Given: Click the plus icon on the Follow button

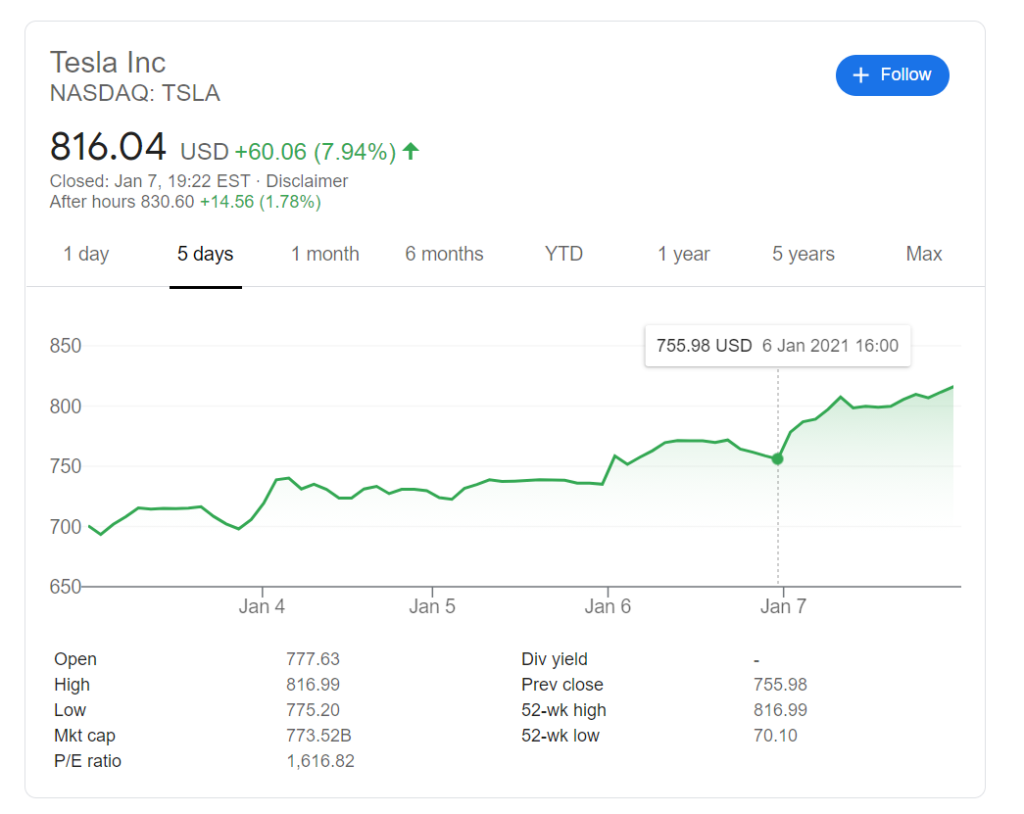Looking at the screenshot, I should (x=860, y=74).
